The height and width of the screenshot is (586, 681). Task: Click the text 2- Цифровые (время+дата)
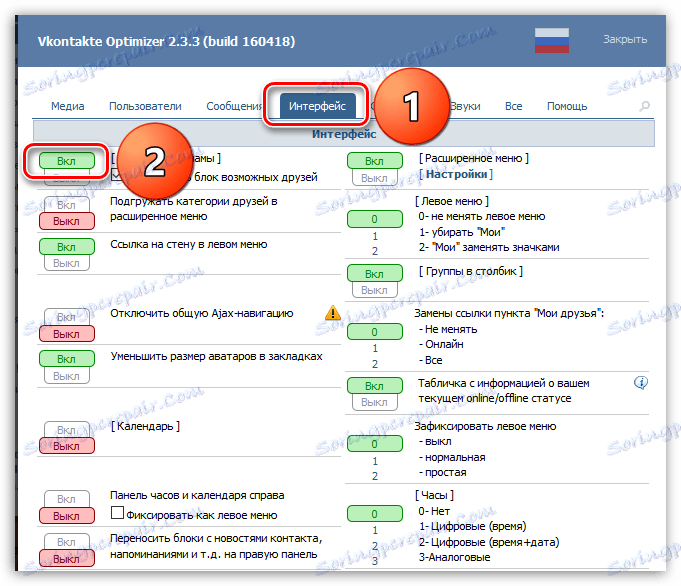tap(489, 542)
